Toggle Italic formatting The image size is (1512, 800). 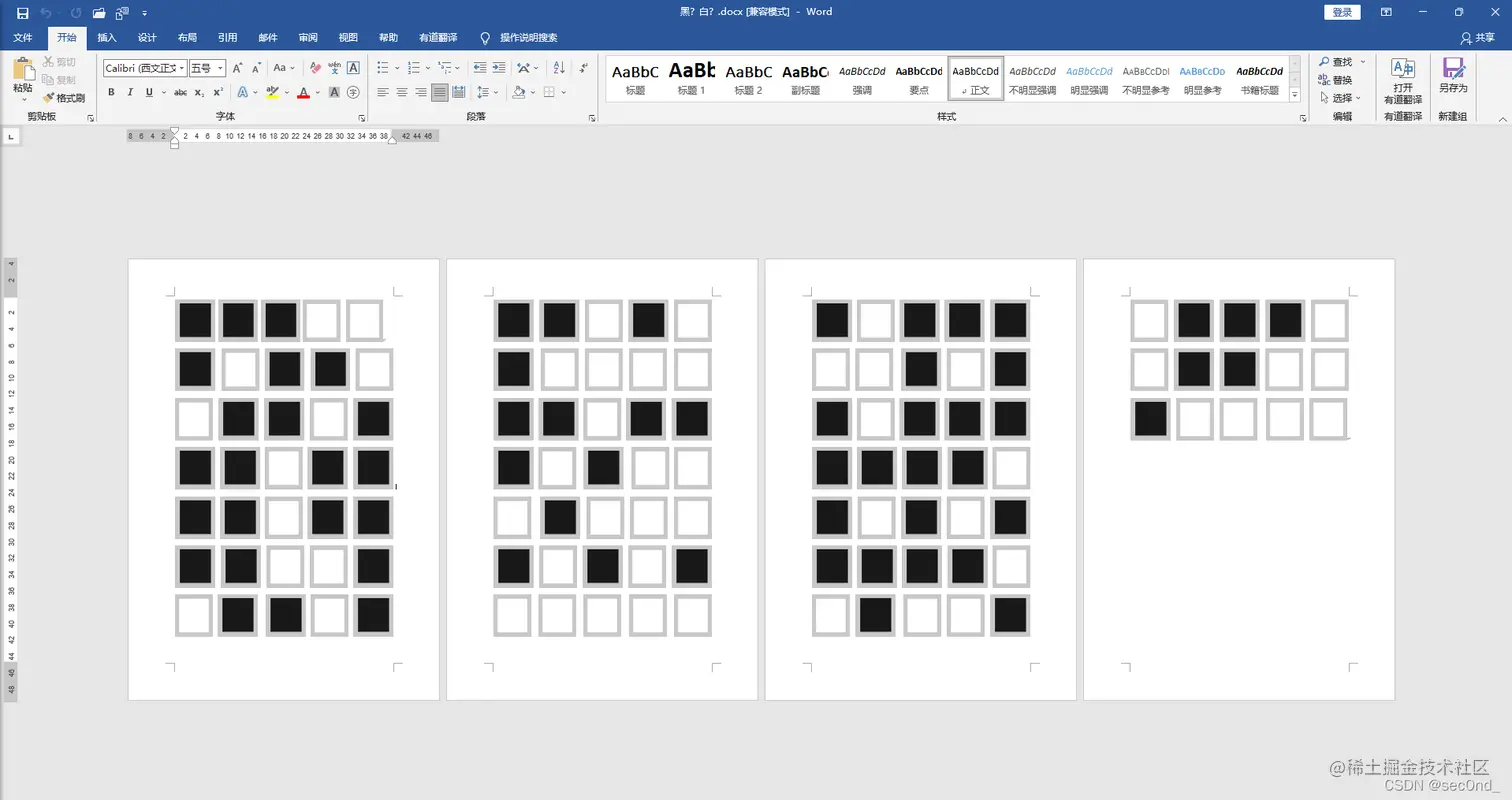[130, 92]
